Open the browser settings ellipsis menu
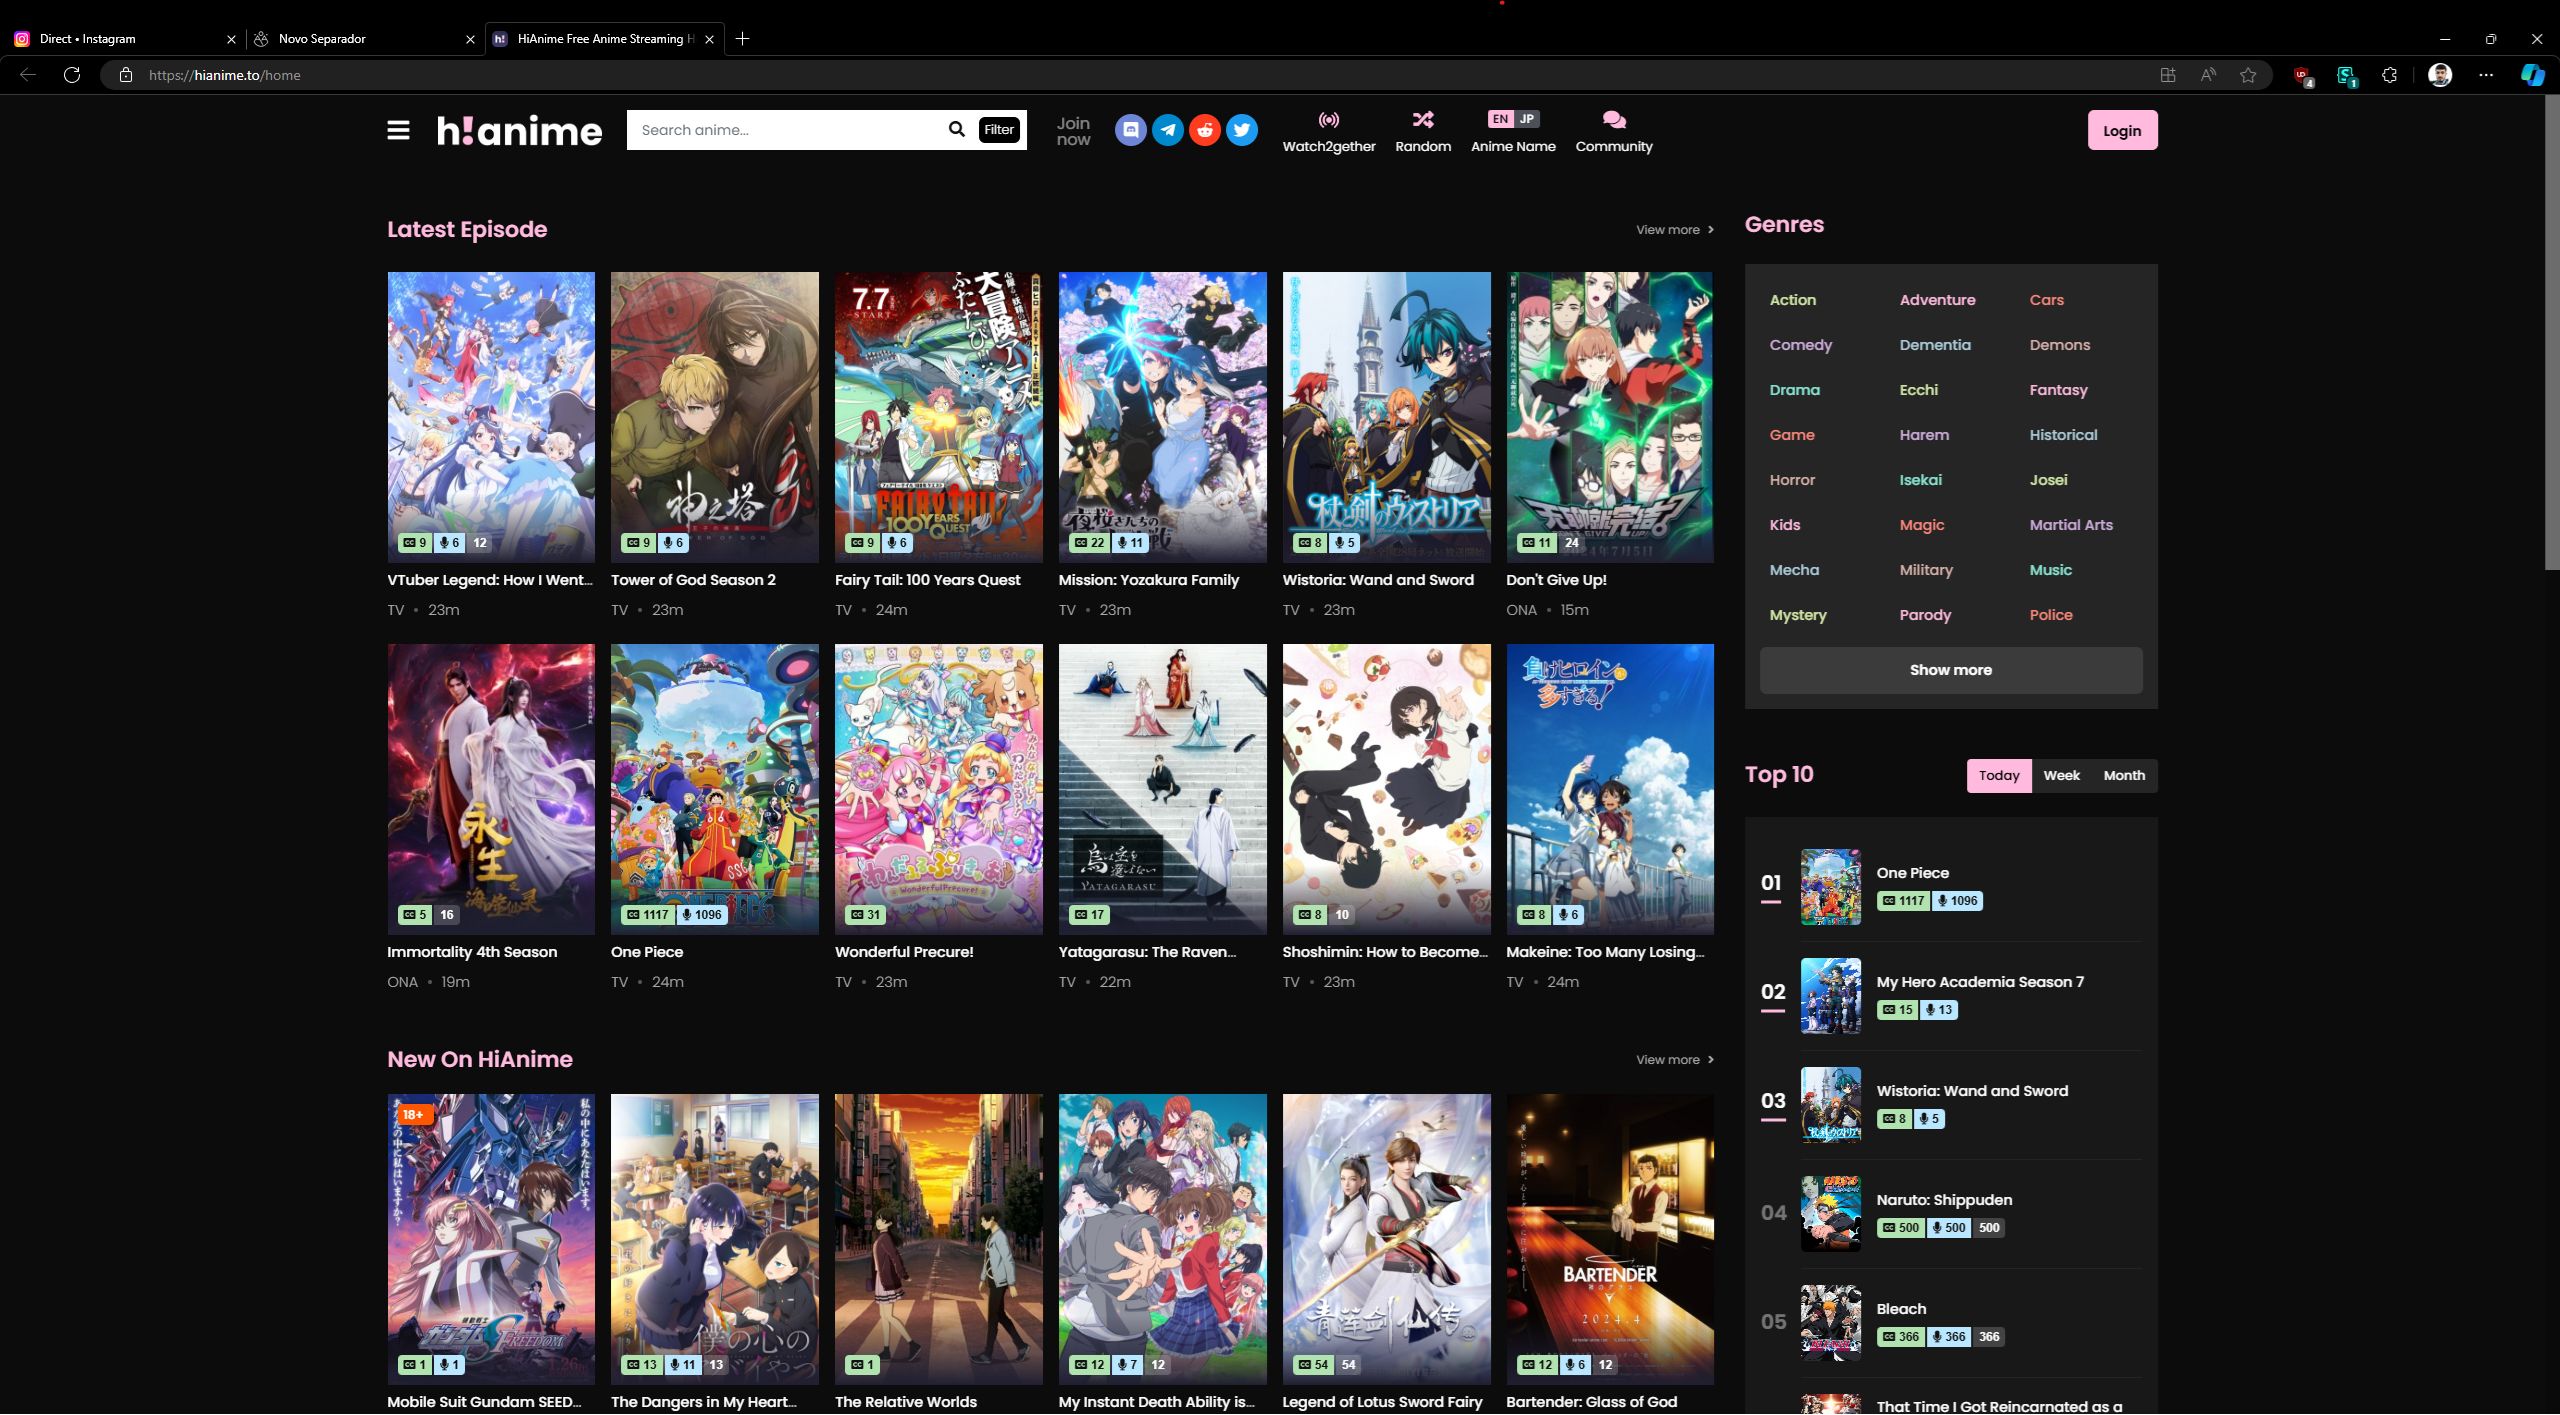This screenshot has width=2560, height=1415. tap(2487, 75)
